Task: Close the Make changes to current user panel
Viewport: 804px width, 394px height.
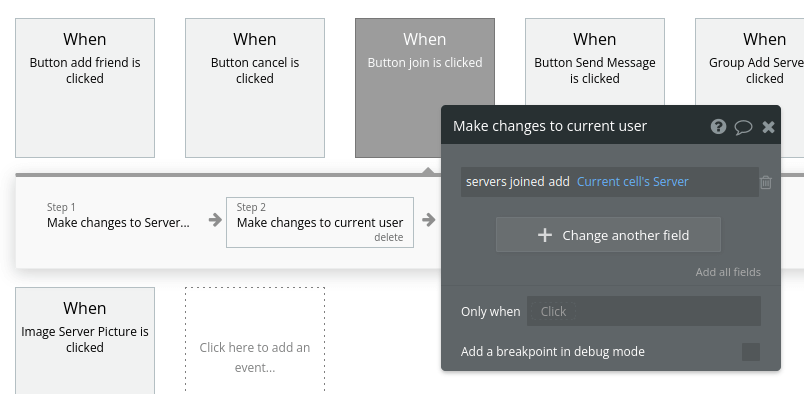Action: coord(768,127)
